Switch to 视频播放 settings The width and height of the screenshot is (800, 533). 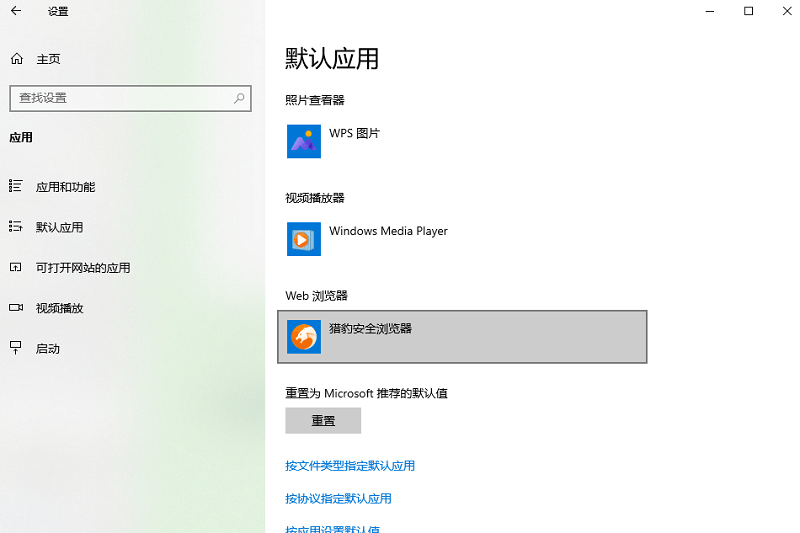click(x=59, y=308)
